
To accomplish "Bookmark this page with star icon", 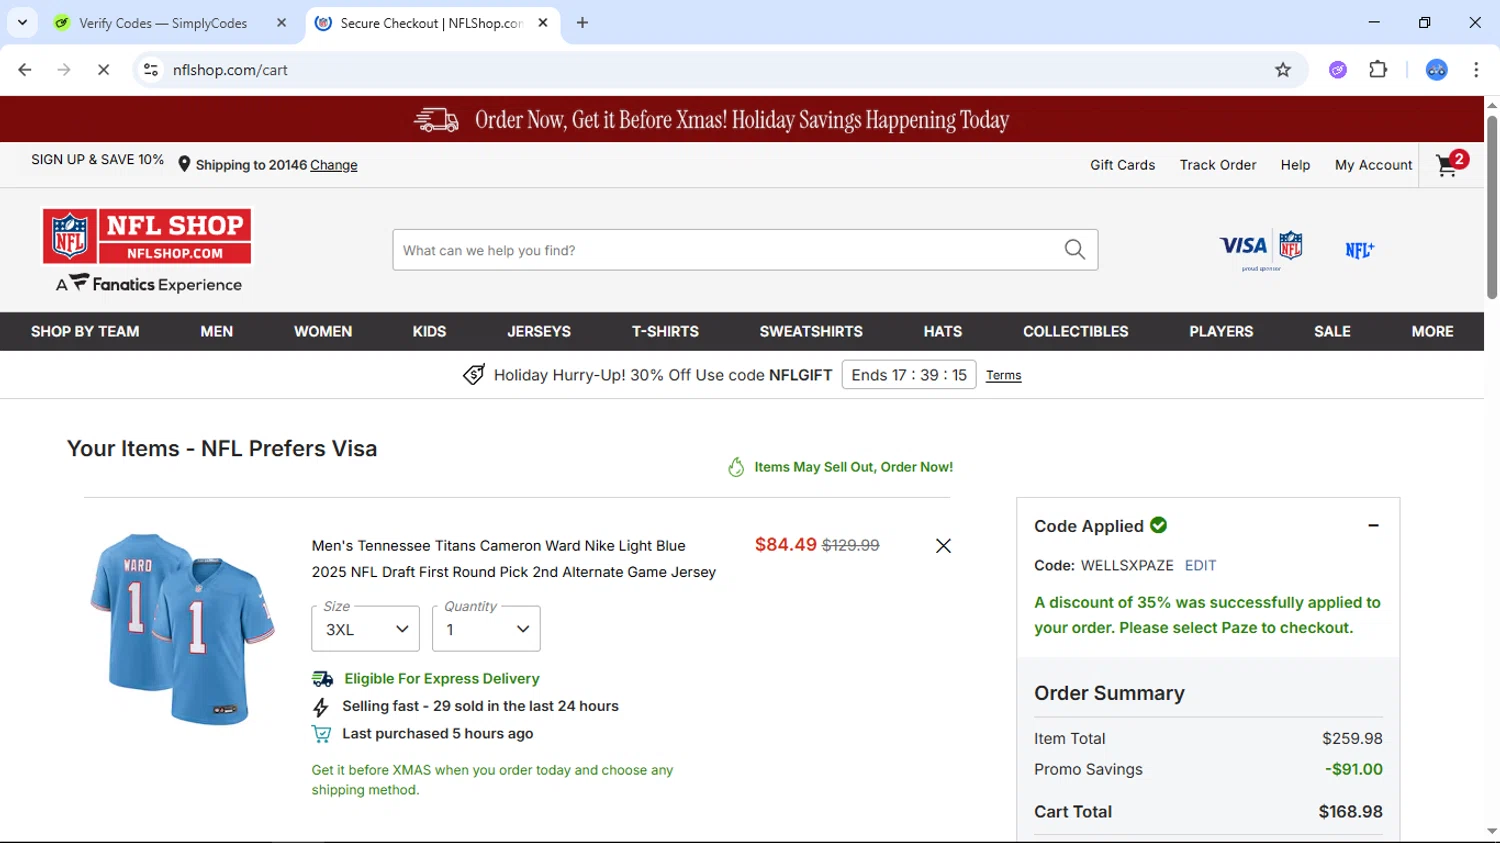I will tap(1283, 69).
